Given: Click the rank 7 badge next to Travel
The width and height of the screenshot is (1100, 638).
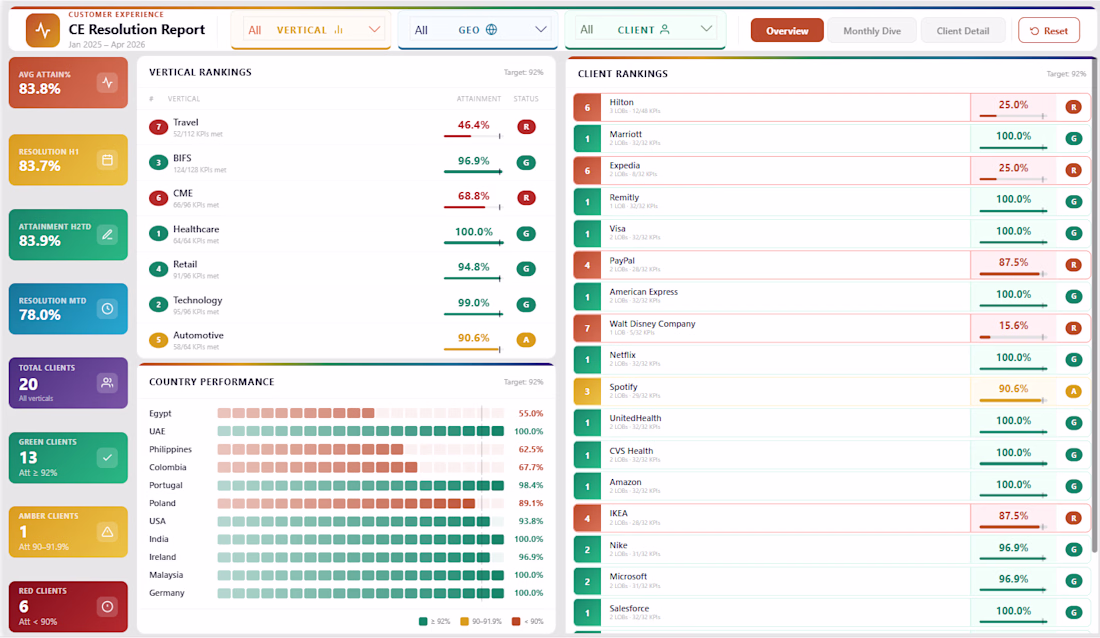Looking at the screenshot, I should click(159, 127).
